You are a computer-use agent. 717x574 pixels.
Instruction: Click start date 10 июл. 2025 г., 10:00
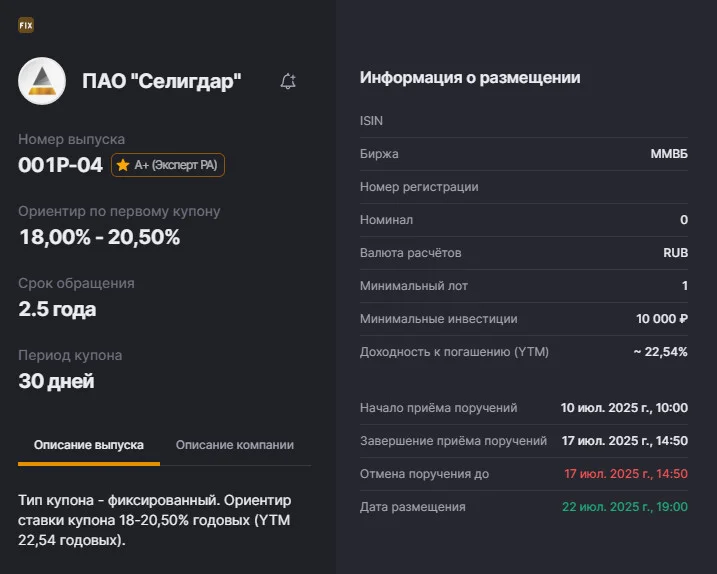tap(624, 408)
